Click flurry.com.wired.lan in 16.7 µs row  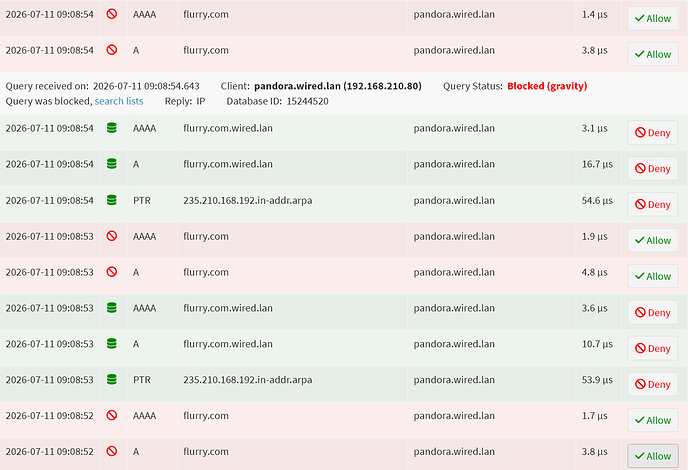(x=228, y=164)
